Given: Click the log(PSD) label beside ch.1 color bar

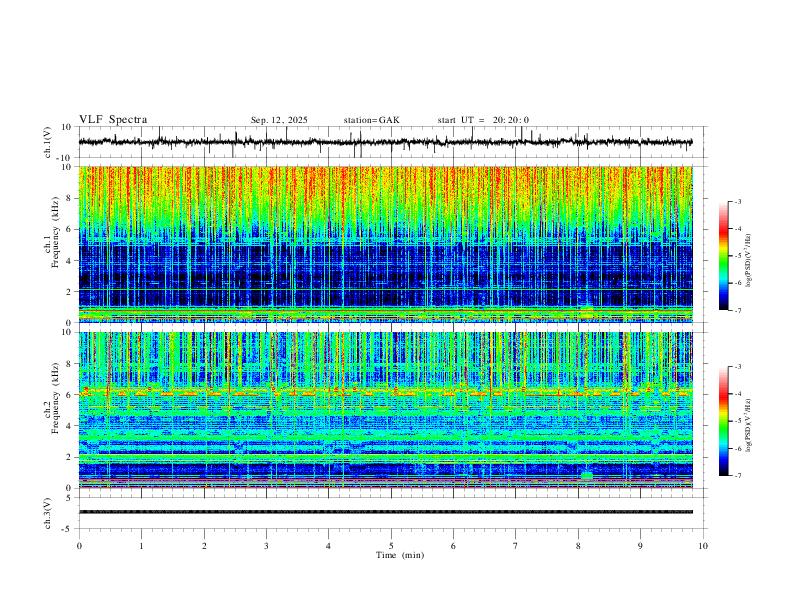Looking at the screenshot, I should (749, 261).
